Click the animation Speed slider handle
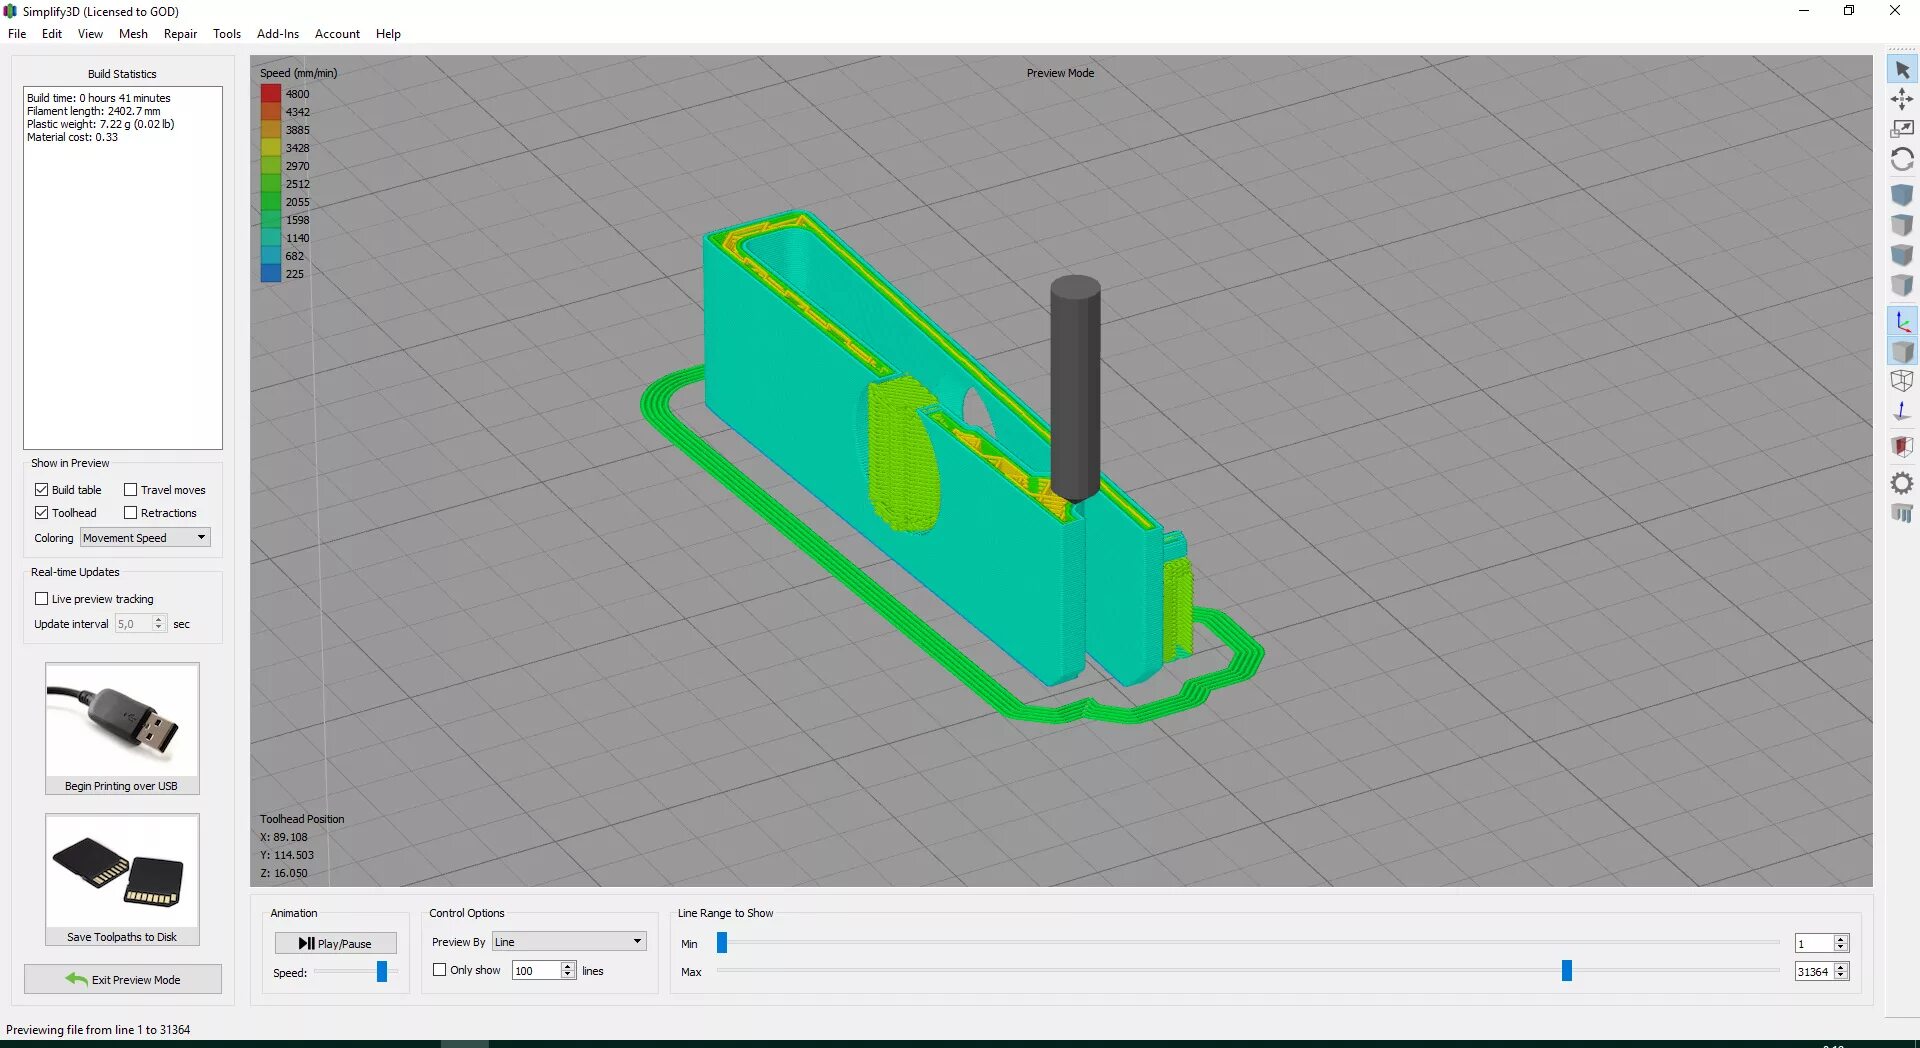 coord(381,971)
